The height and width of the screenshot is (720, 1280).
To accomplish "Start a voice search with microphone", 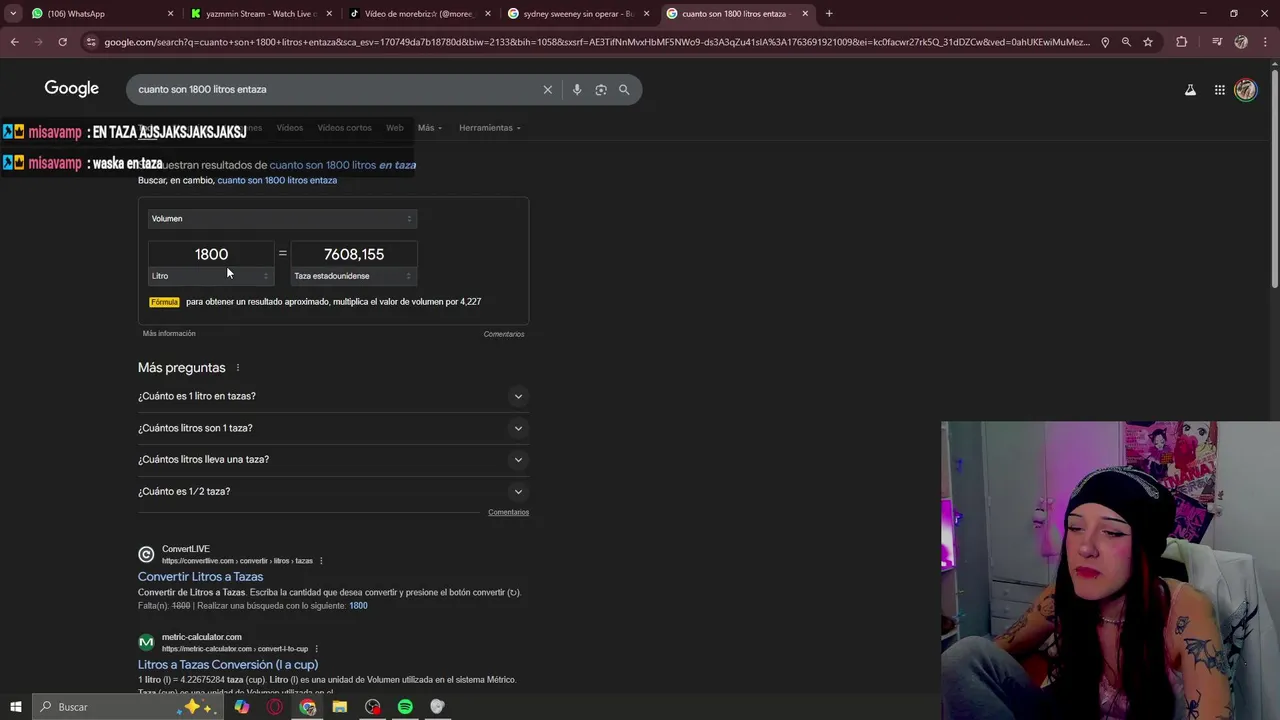I will pyautogui.click(x=577, y=90).
